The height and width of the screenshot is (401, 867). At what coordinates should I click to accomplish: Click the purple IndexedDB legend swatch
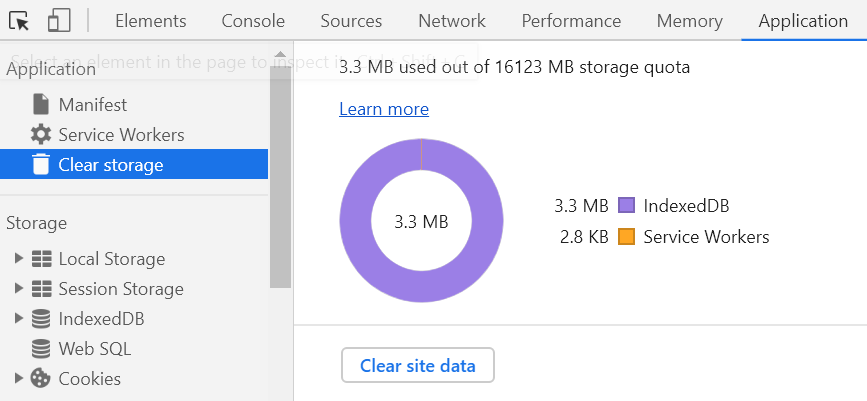pyautogui.click(x=626, y=206)
